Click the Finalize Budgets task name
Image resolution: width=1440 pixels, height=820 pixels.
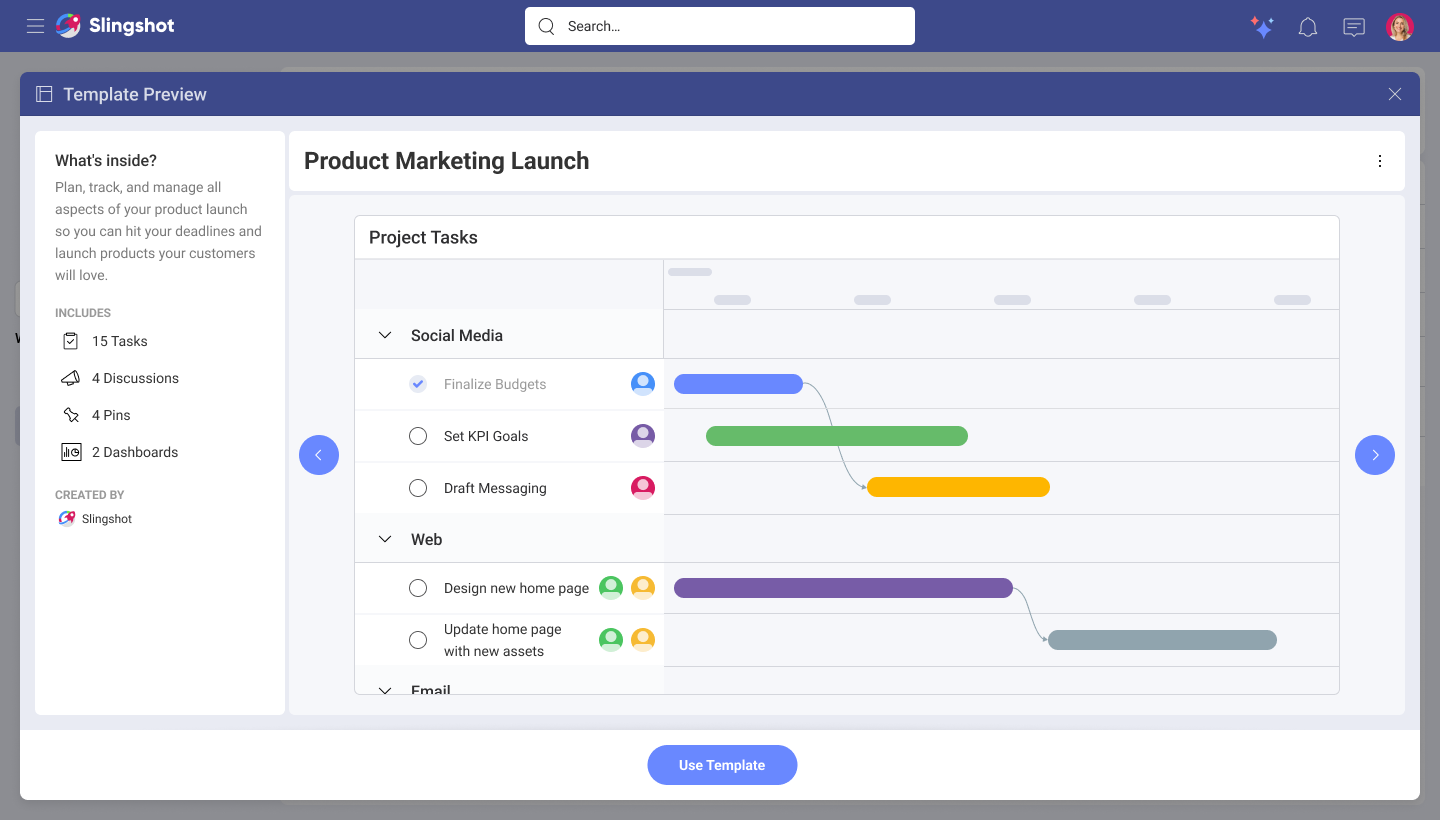495,384
